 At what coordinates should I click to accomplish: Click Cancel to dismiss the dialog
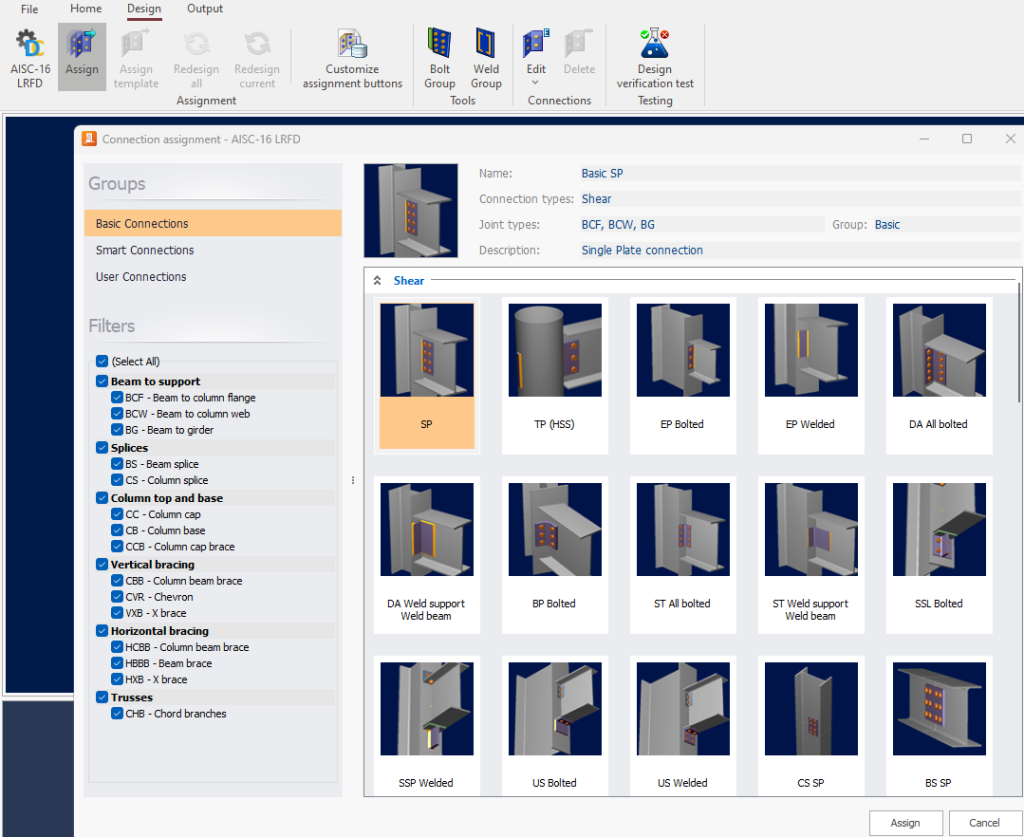tap(984, 823)
